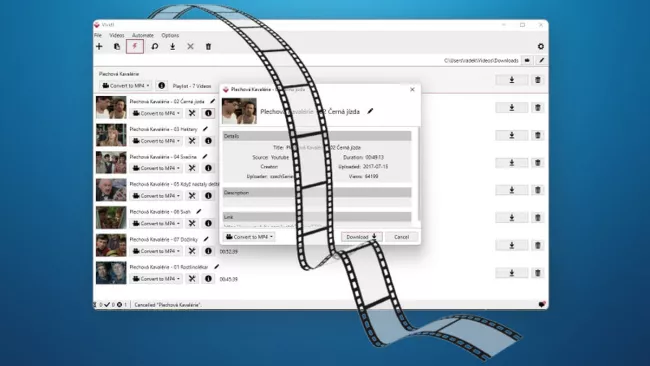Screen dimensions: 650x366
Task: Click the scissors tools icon in 01 Rozčilnolékar row
Action: coord(192,279)
